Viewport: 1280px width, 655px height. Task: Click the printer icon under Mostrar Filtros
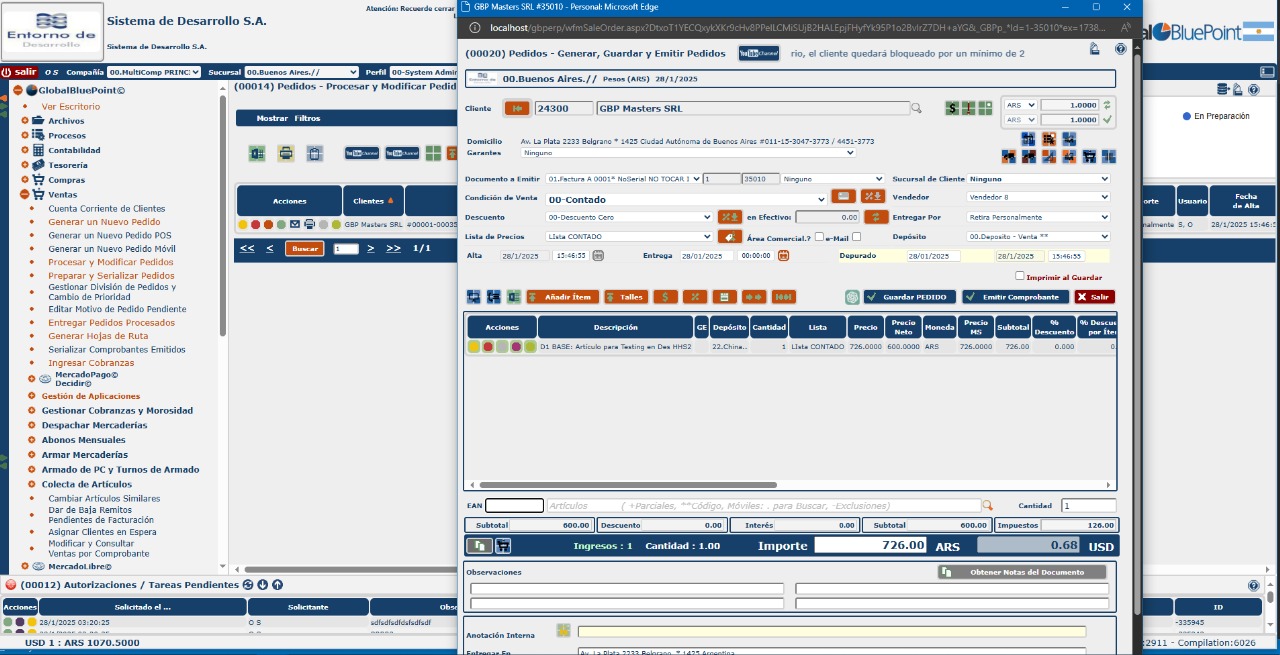(286, 154)
